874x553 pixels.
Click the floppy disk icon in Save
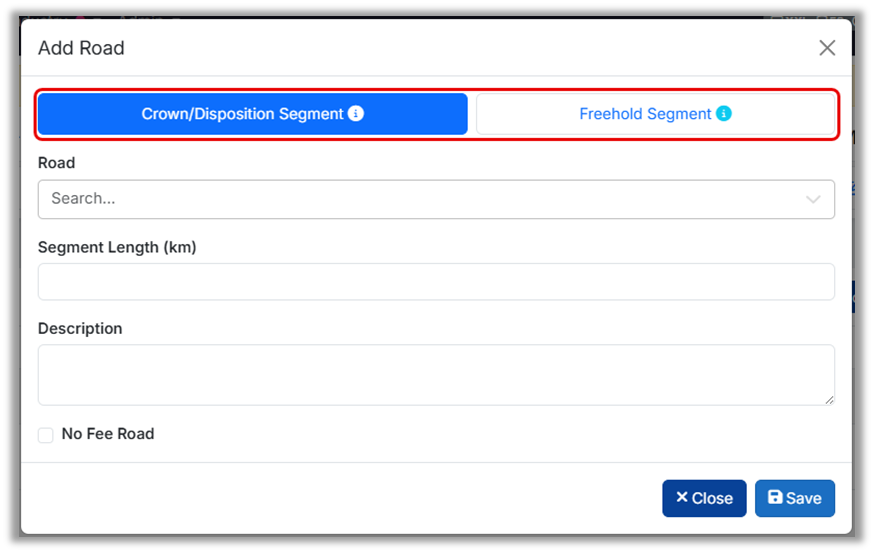(x=775, y=498)
